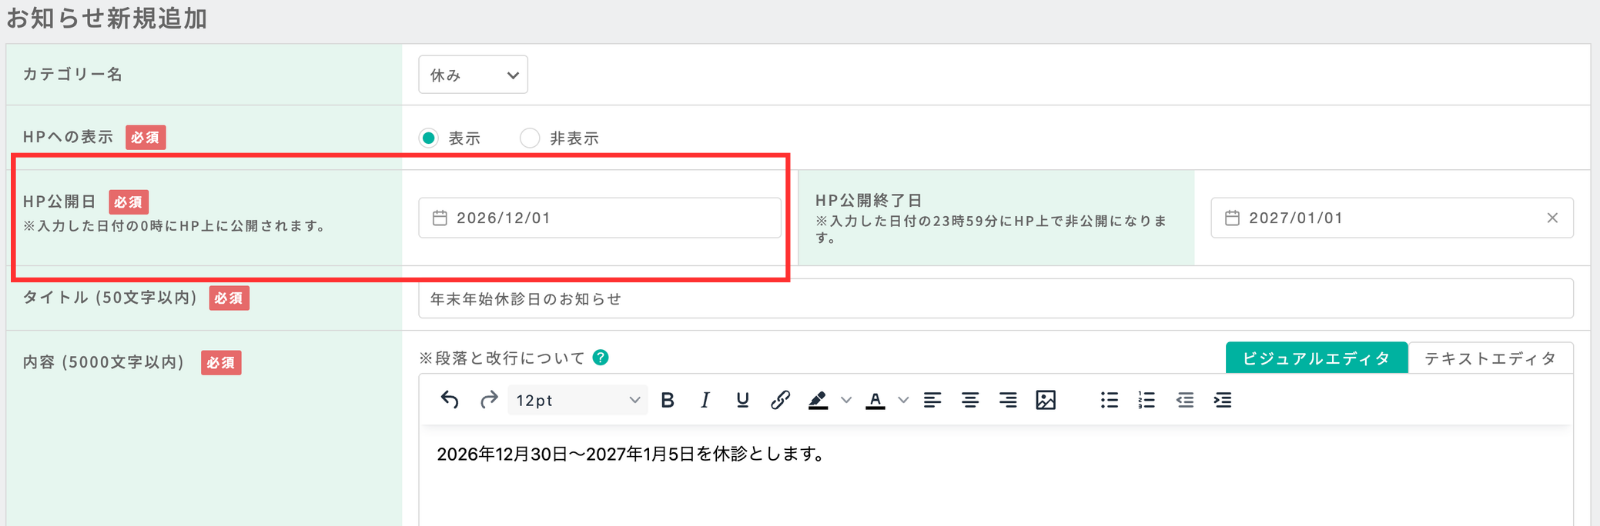Image resolution: width=1600 pixels, height=526 pixels.
Task: Open the カテゴリー名 dropdown showing 休み
Action: pos(473,75)
